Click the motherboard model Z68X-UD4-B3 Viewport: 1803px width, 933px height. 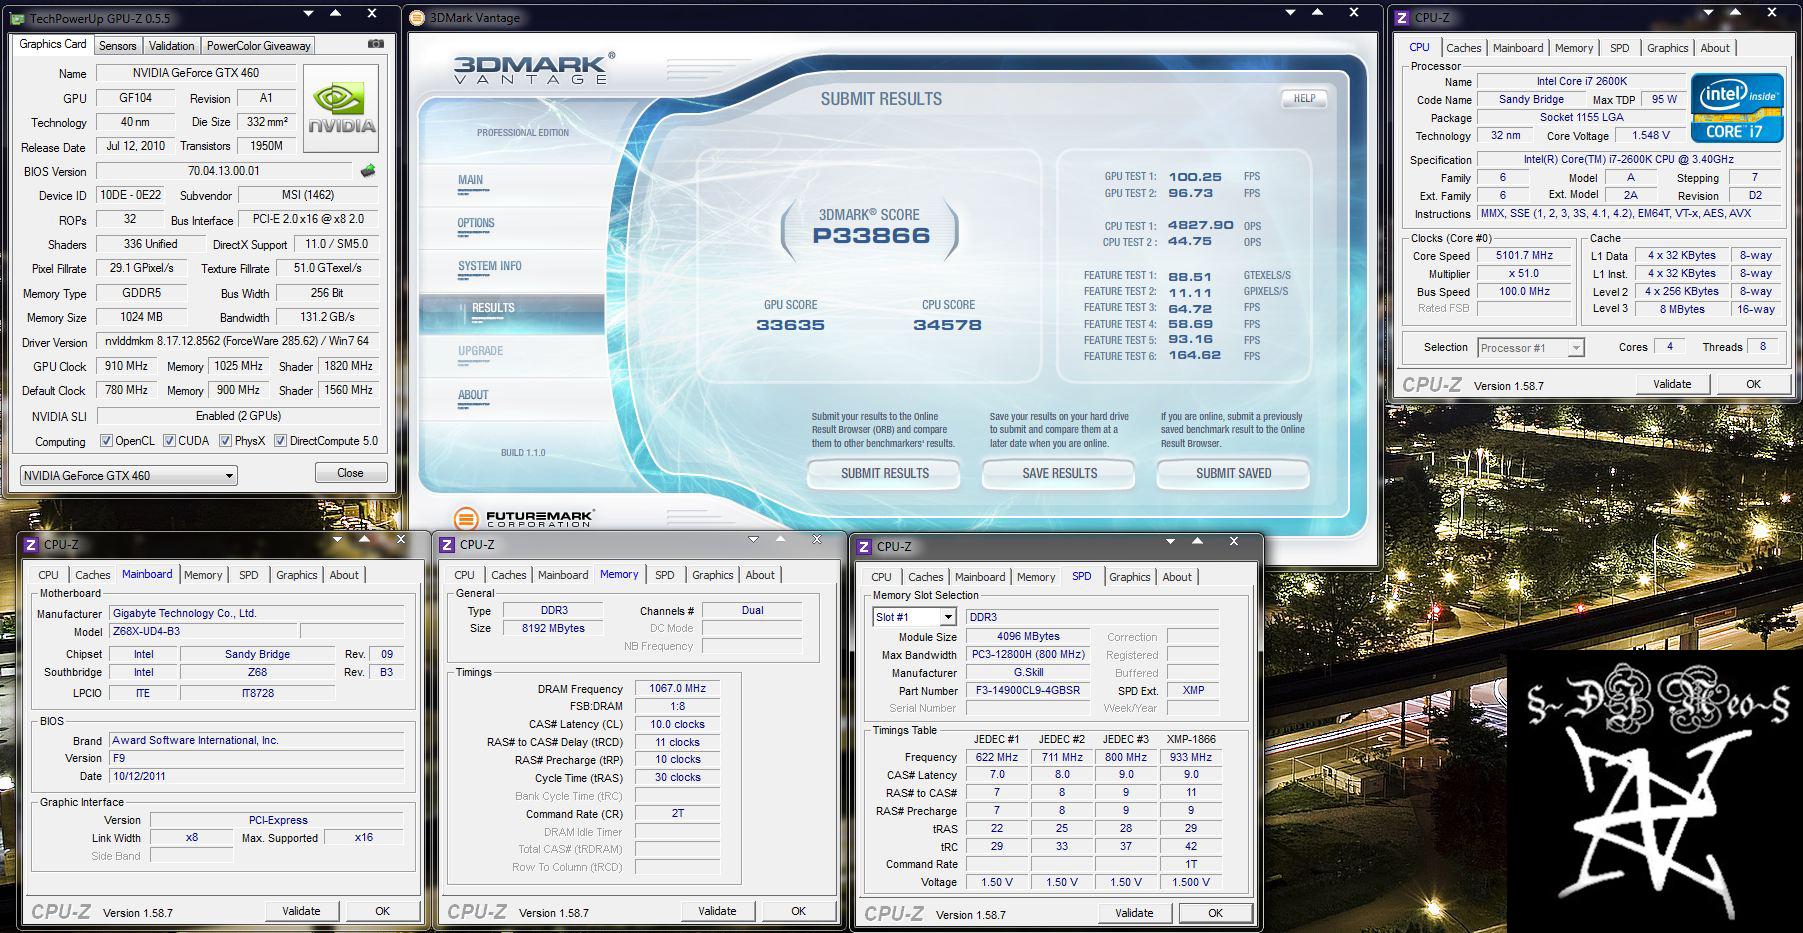(x=202, y=632)
